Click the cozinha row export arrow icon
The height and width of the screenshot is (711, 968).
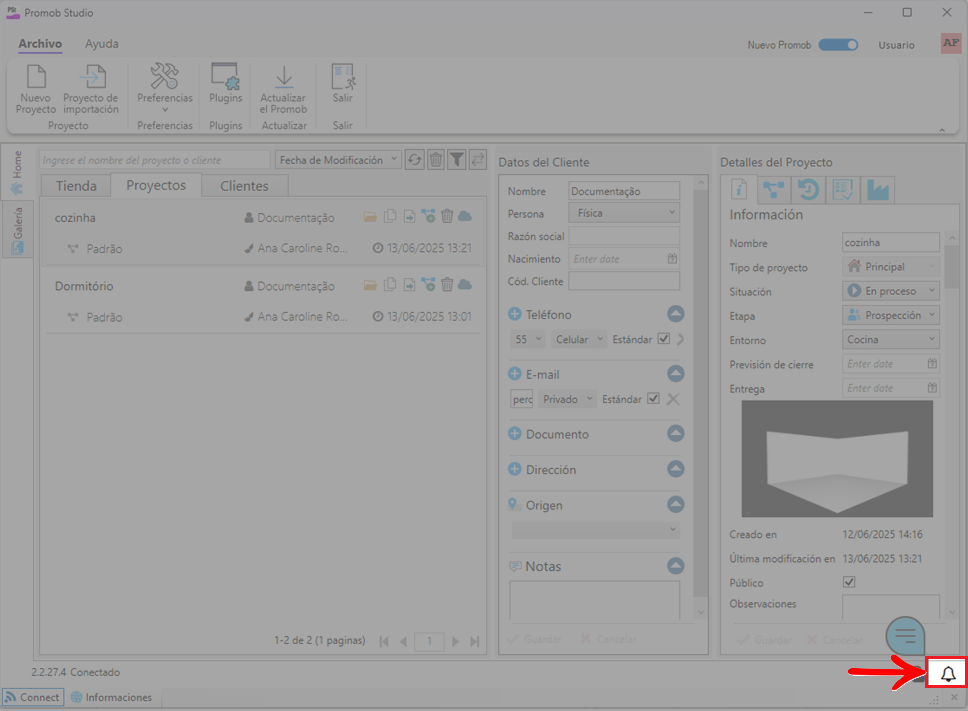[x=409, y=216]
